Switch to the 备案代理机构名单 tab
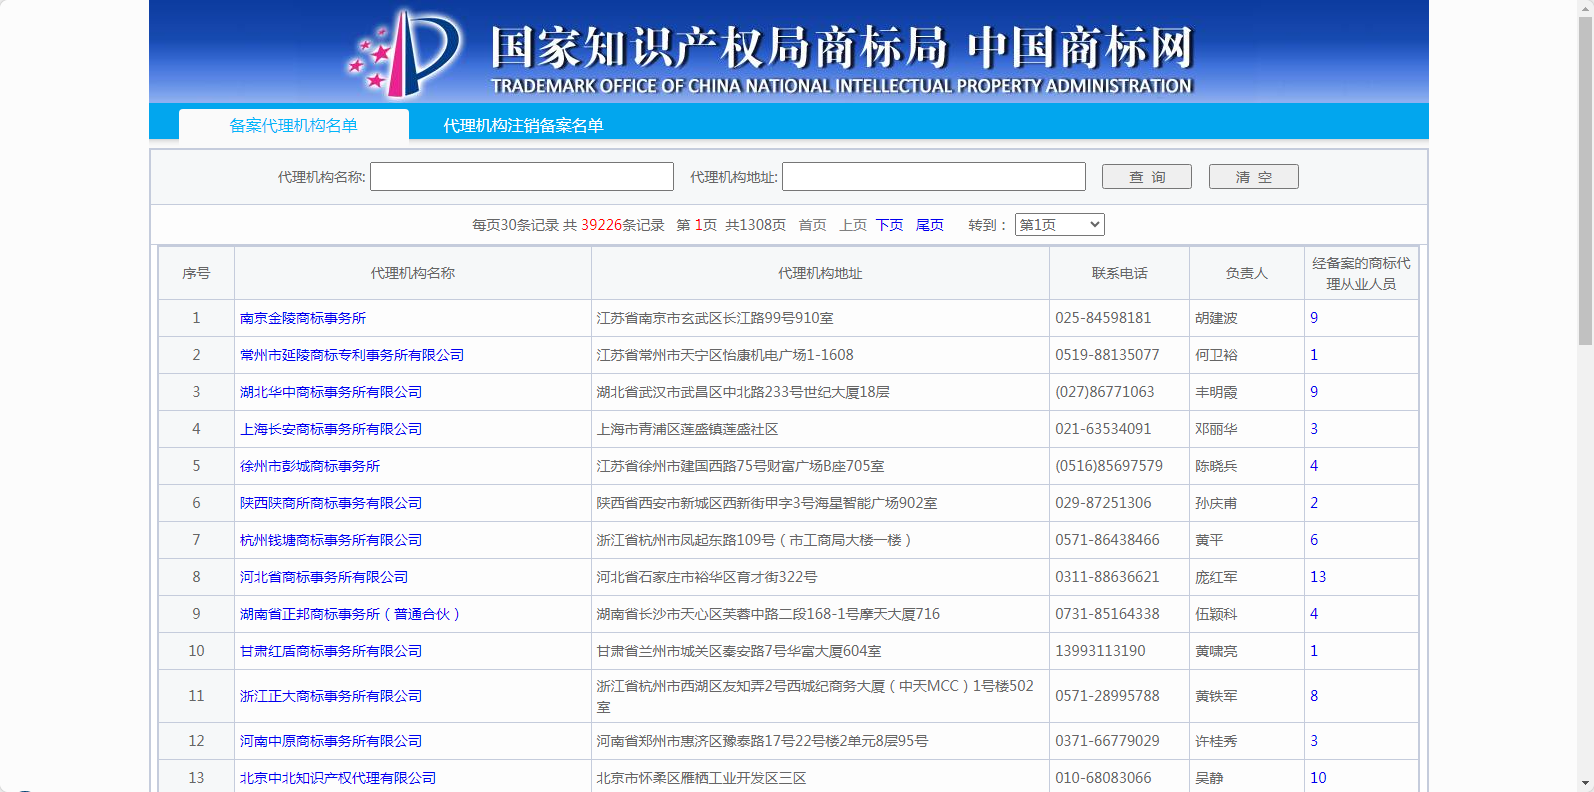This screenshot has width=1594, height=792. pos(293,125)
